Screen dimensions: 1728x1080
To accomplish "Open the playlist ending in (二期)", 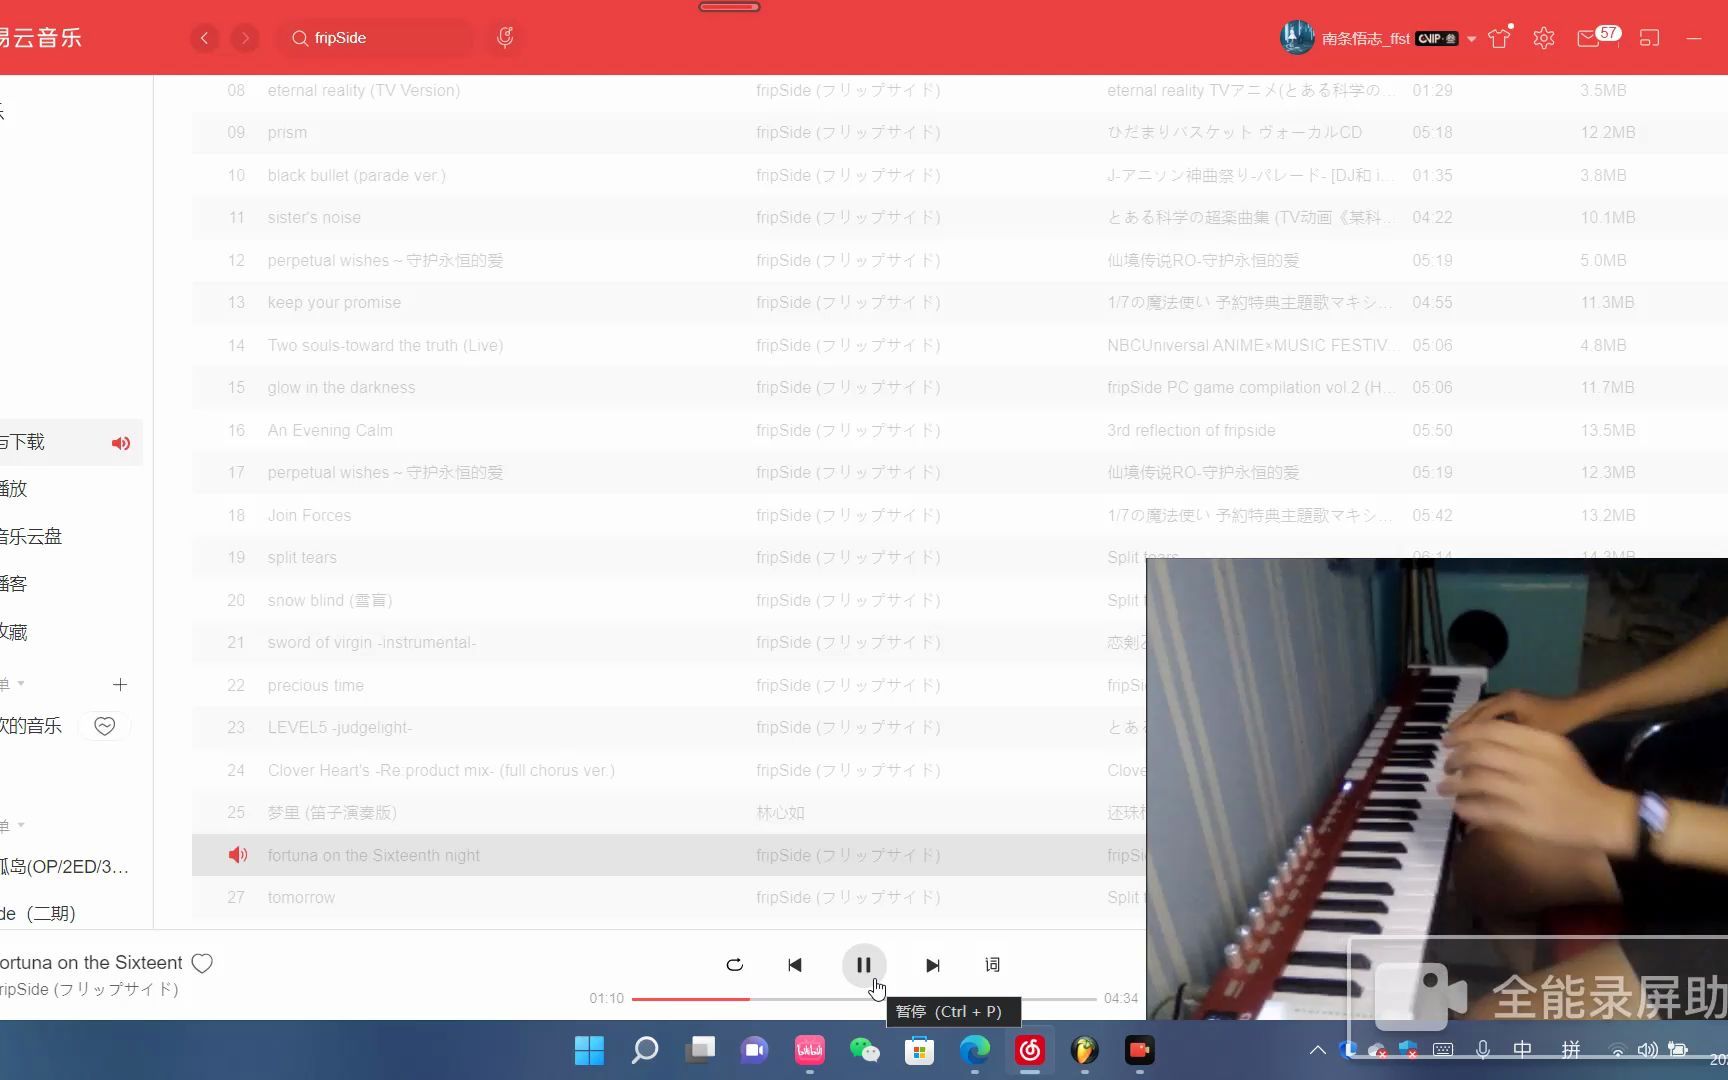I will coord(38,913).
